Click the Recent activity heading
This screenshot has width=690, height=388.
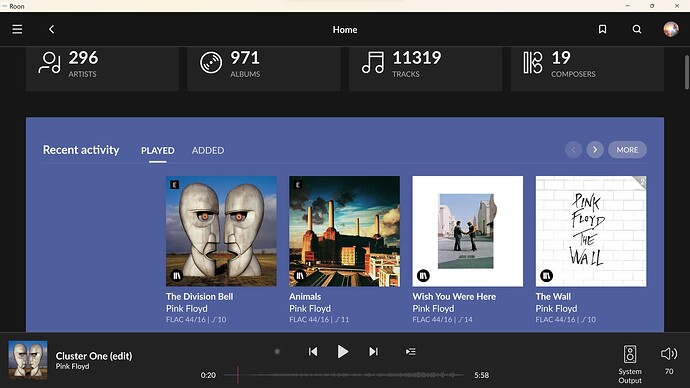pos(81,150)
